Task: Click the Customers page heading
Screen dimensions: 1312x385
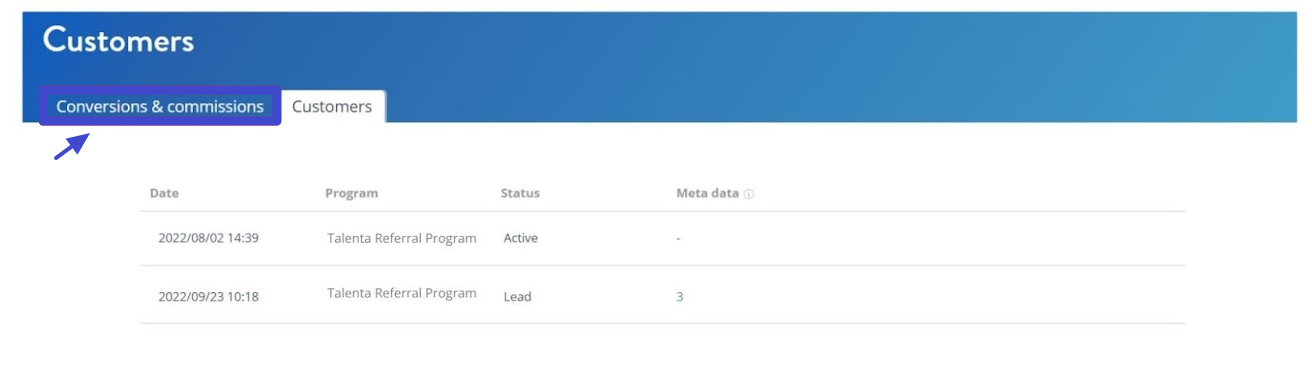Action: [x=118, y=41]
